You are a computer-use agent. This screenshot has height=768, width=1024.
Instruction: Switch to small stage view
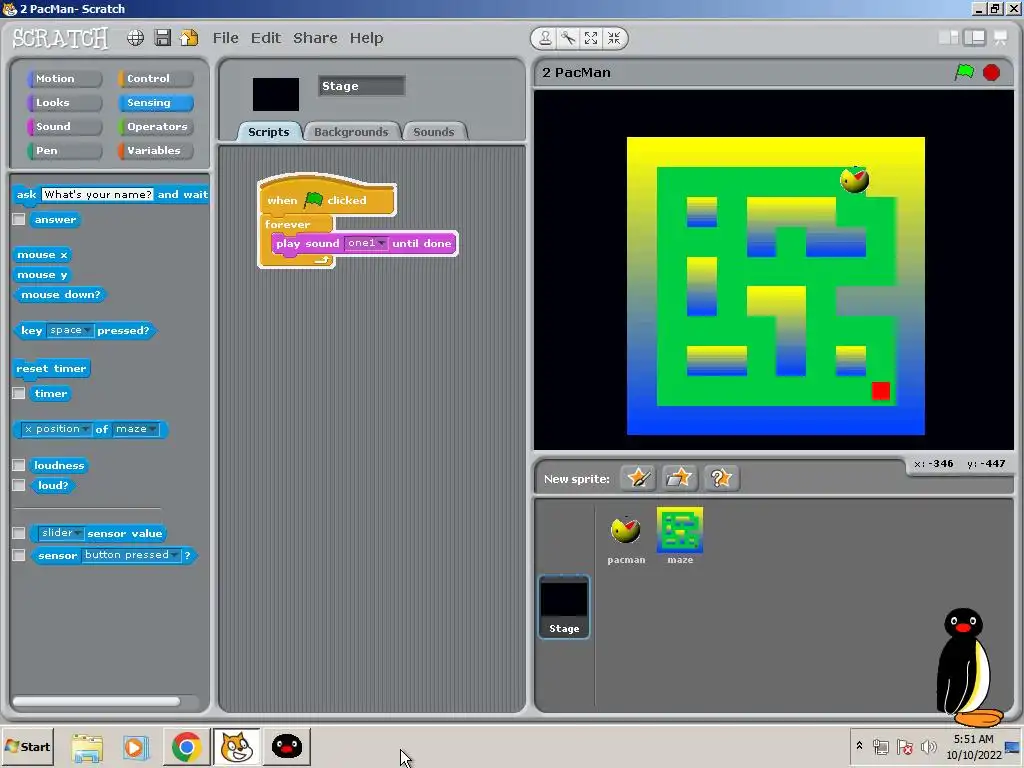[x=948, y=38]
